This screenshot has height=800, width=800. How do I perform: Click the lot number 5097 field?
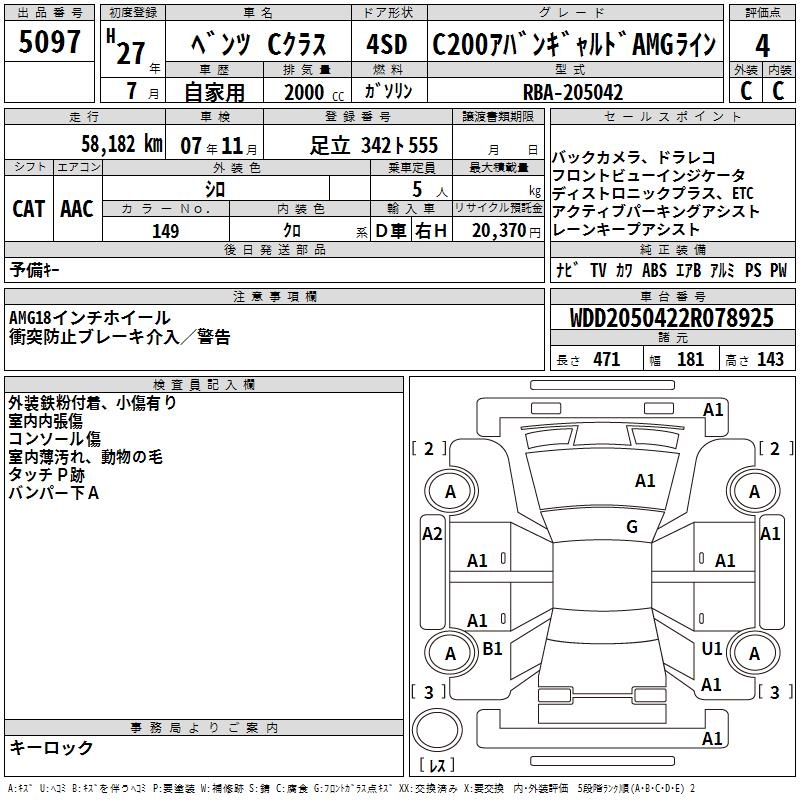pyautogui.click(x=49, y=42)
